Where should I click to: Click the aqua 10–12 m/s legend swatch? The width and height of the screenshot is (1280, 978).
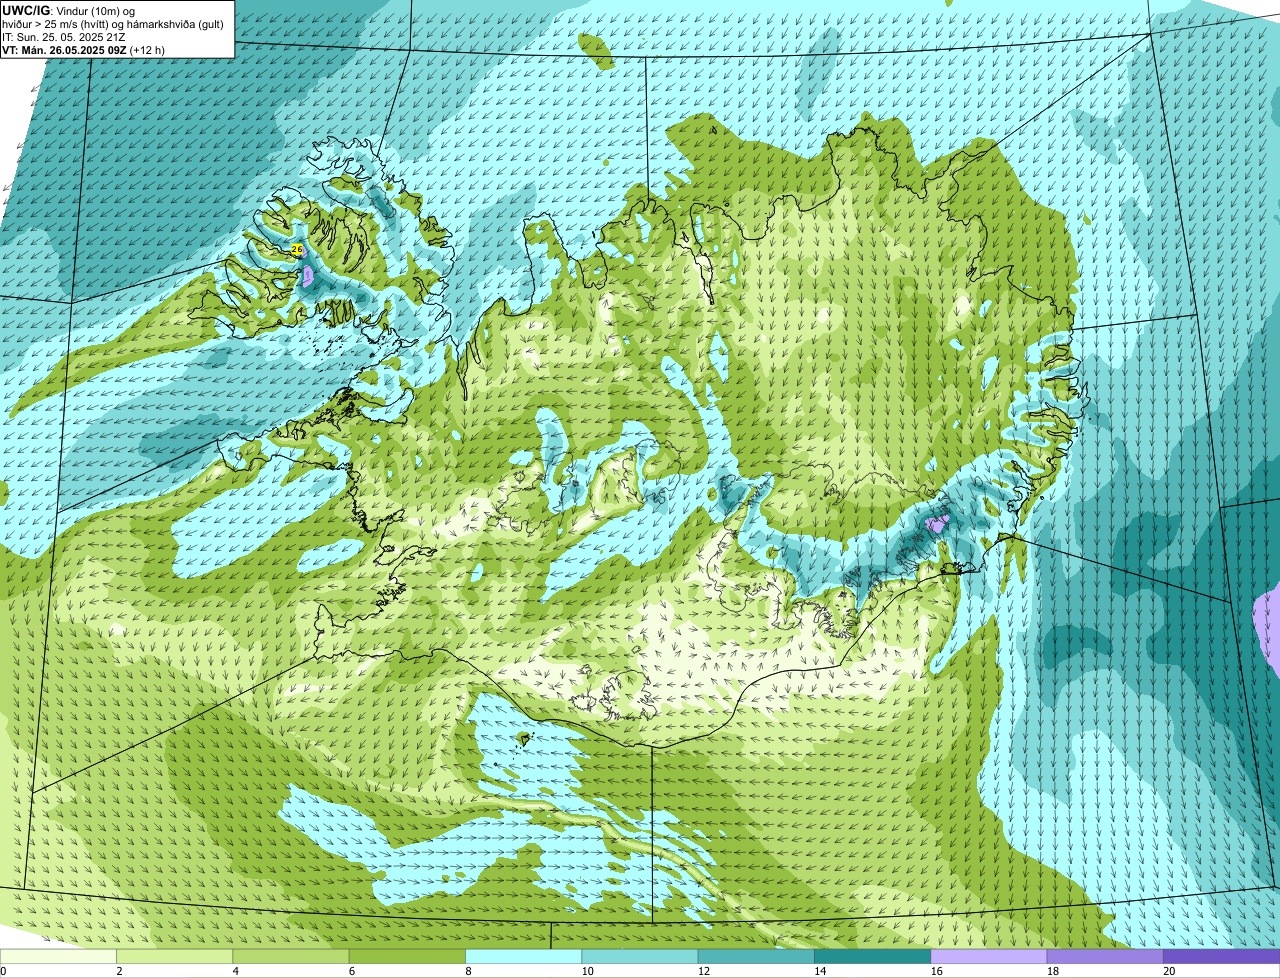coord(640,956)
